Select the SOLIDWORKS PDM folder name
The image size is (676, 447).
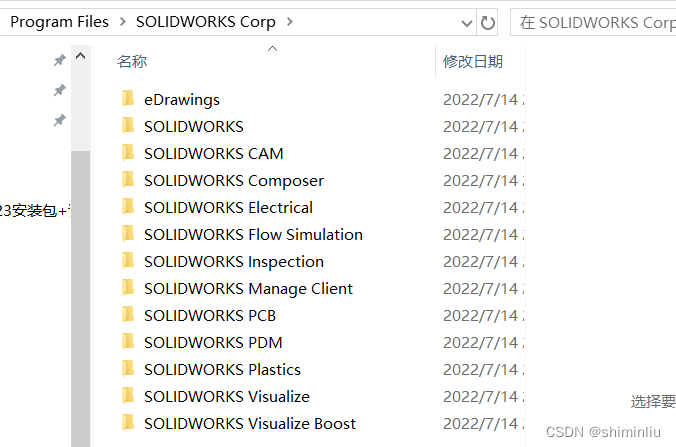click(x=213, y=343)
